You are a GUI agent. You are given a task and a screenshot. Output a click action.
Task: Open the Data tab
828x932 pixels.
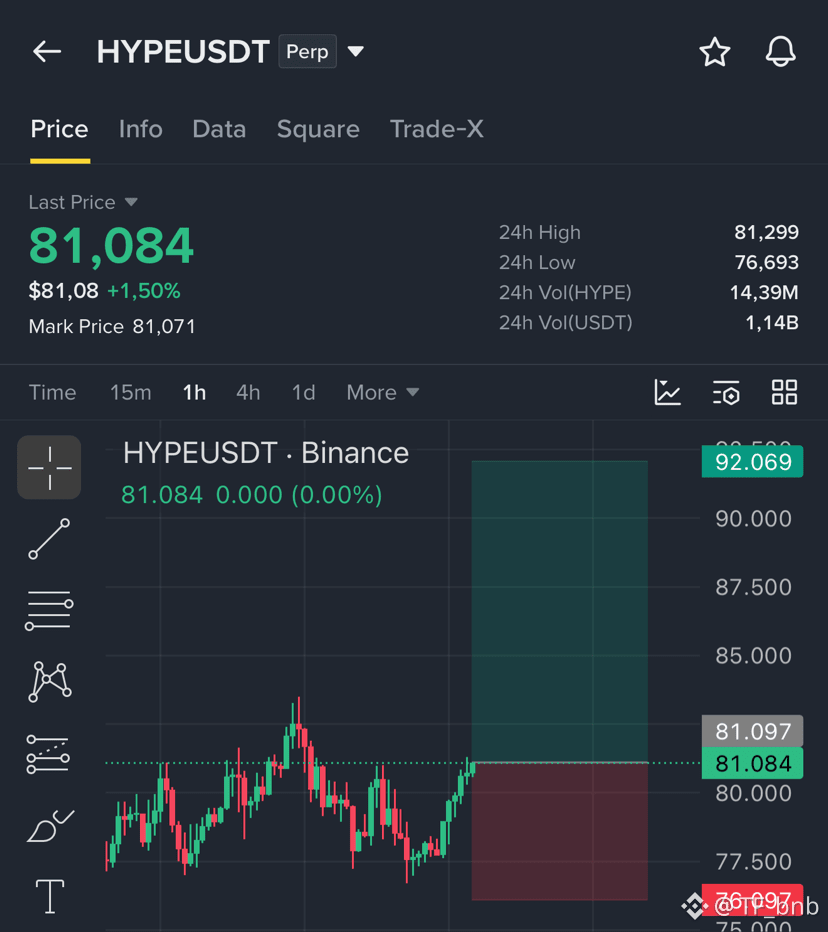point(219,129)
